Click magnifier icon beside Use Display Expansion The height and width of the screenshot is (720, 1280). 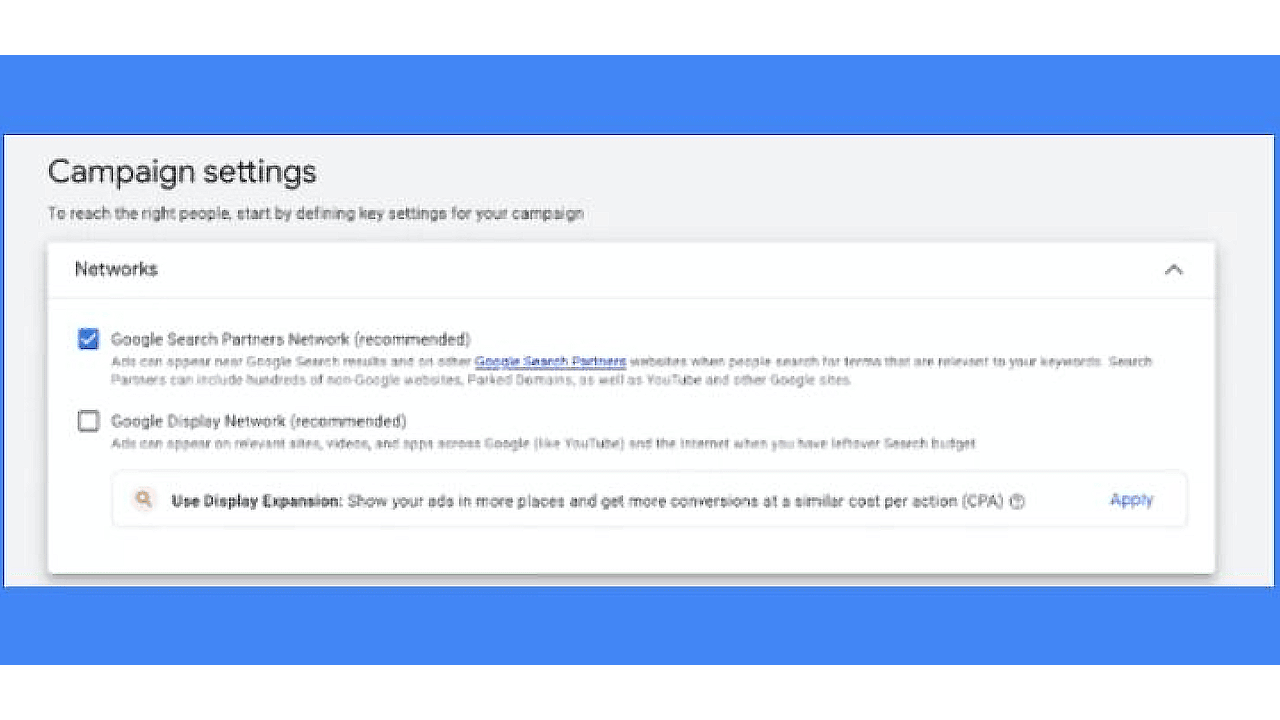tap(144, 499)
